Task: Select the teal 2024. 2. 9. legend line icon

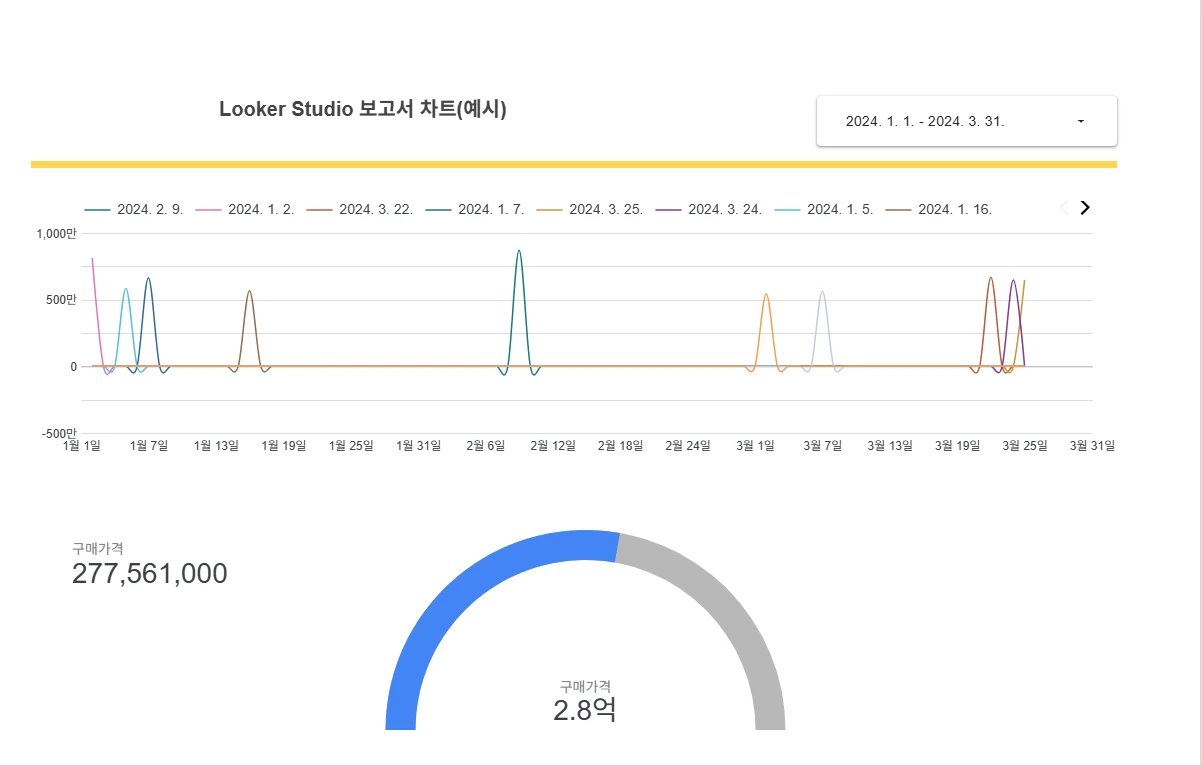Action: click(95, 209)
